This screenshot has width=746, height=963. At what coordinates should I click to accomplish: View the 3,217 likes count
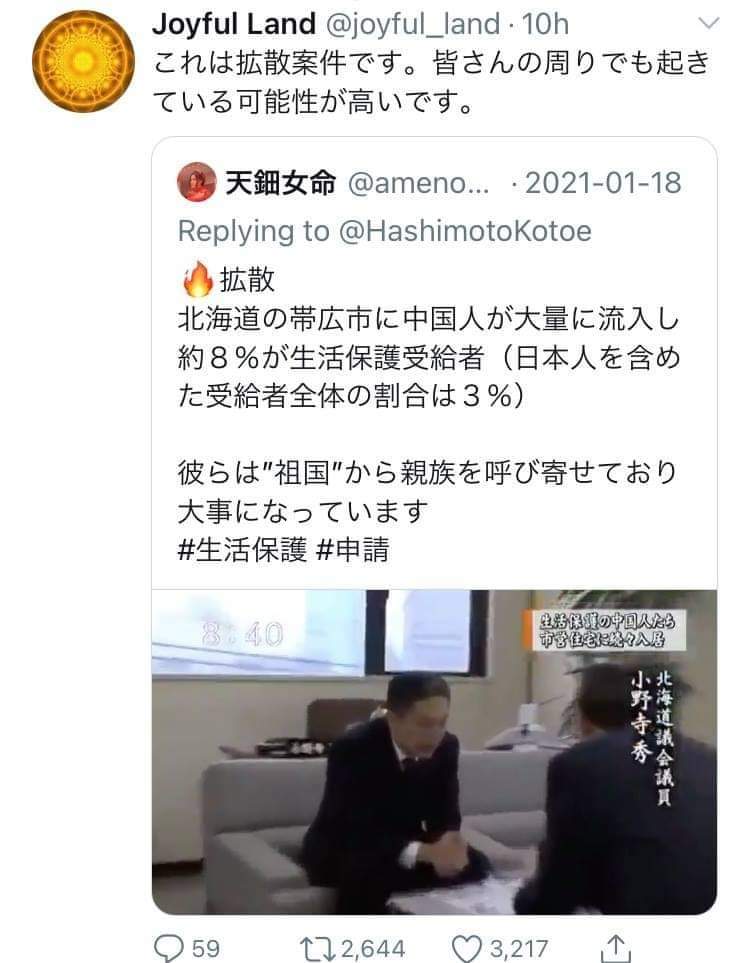coord(519,949)
